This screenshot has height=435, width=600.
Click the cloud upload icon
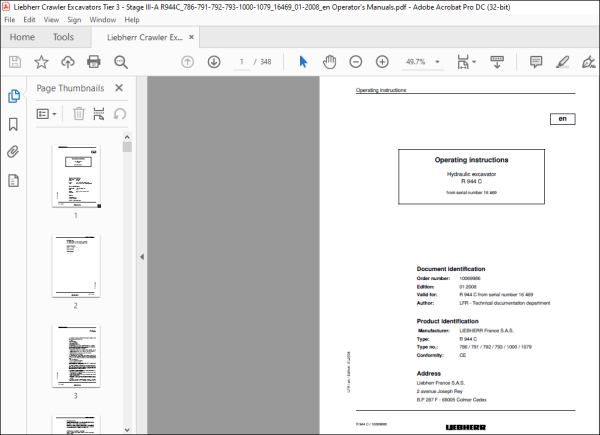click(68, 62)
